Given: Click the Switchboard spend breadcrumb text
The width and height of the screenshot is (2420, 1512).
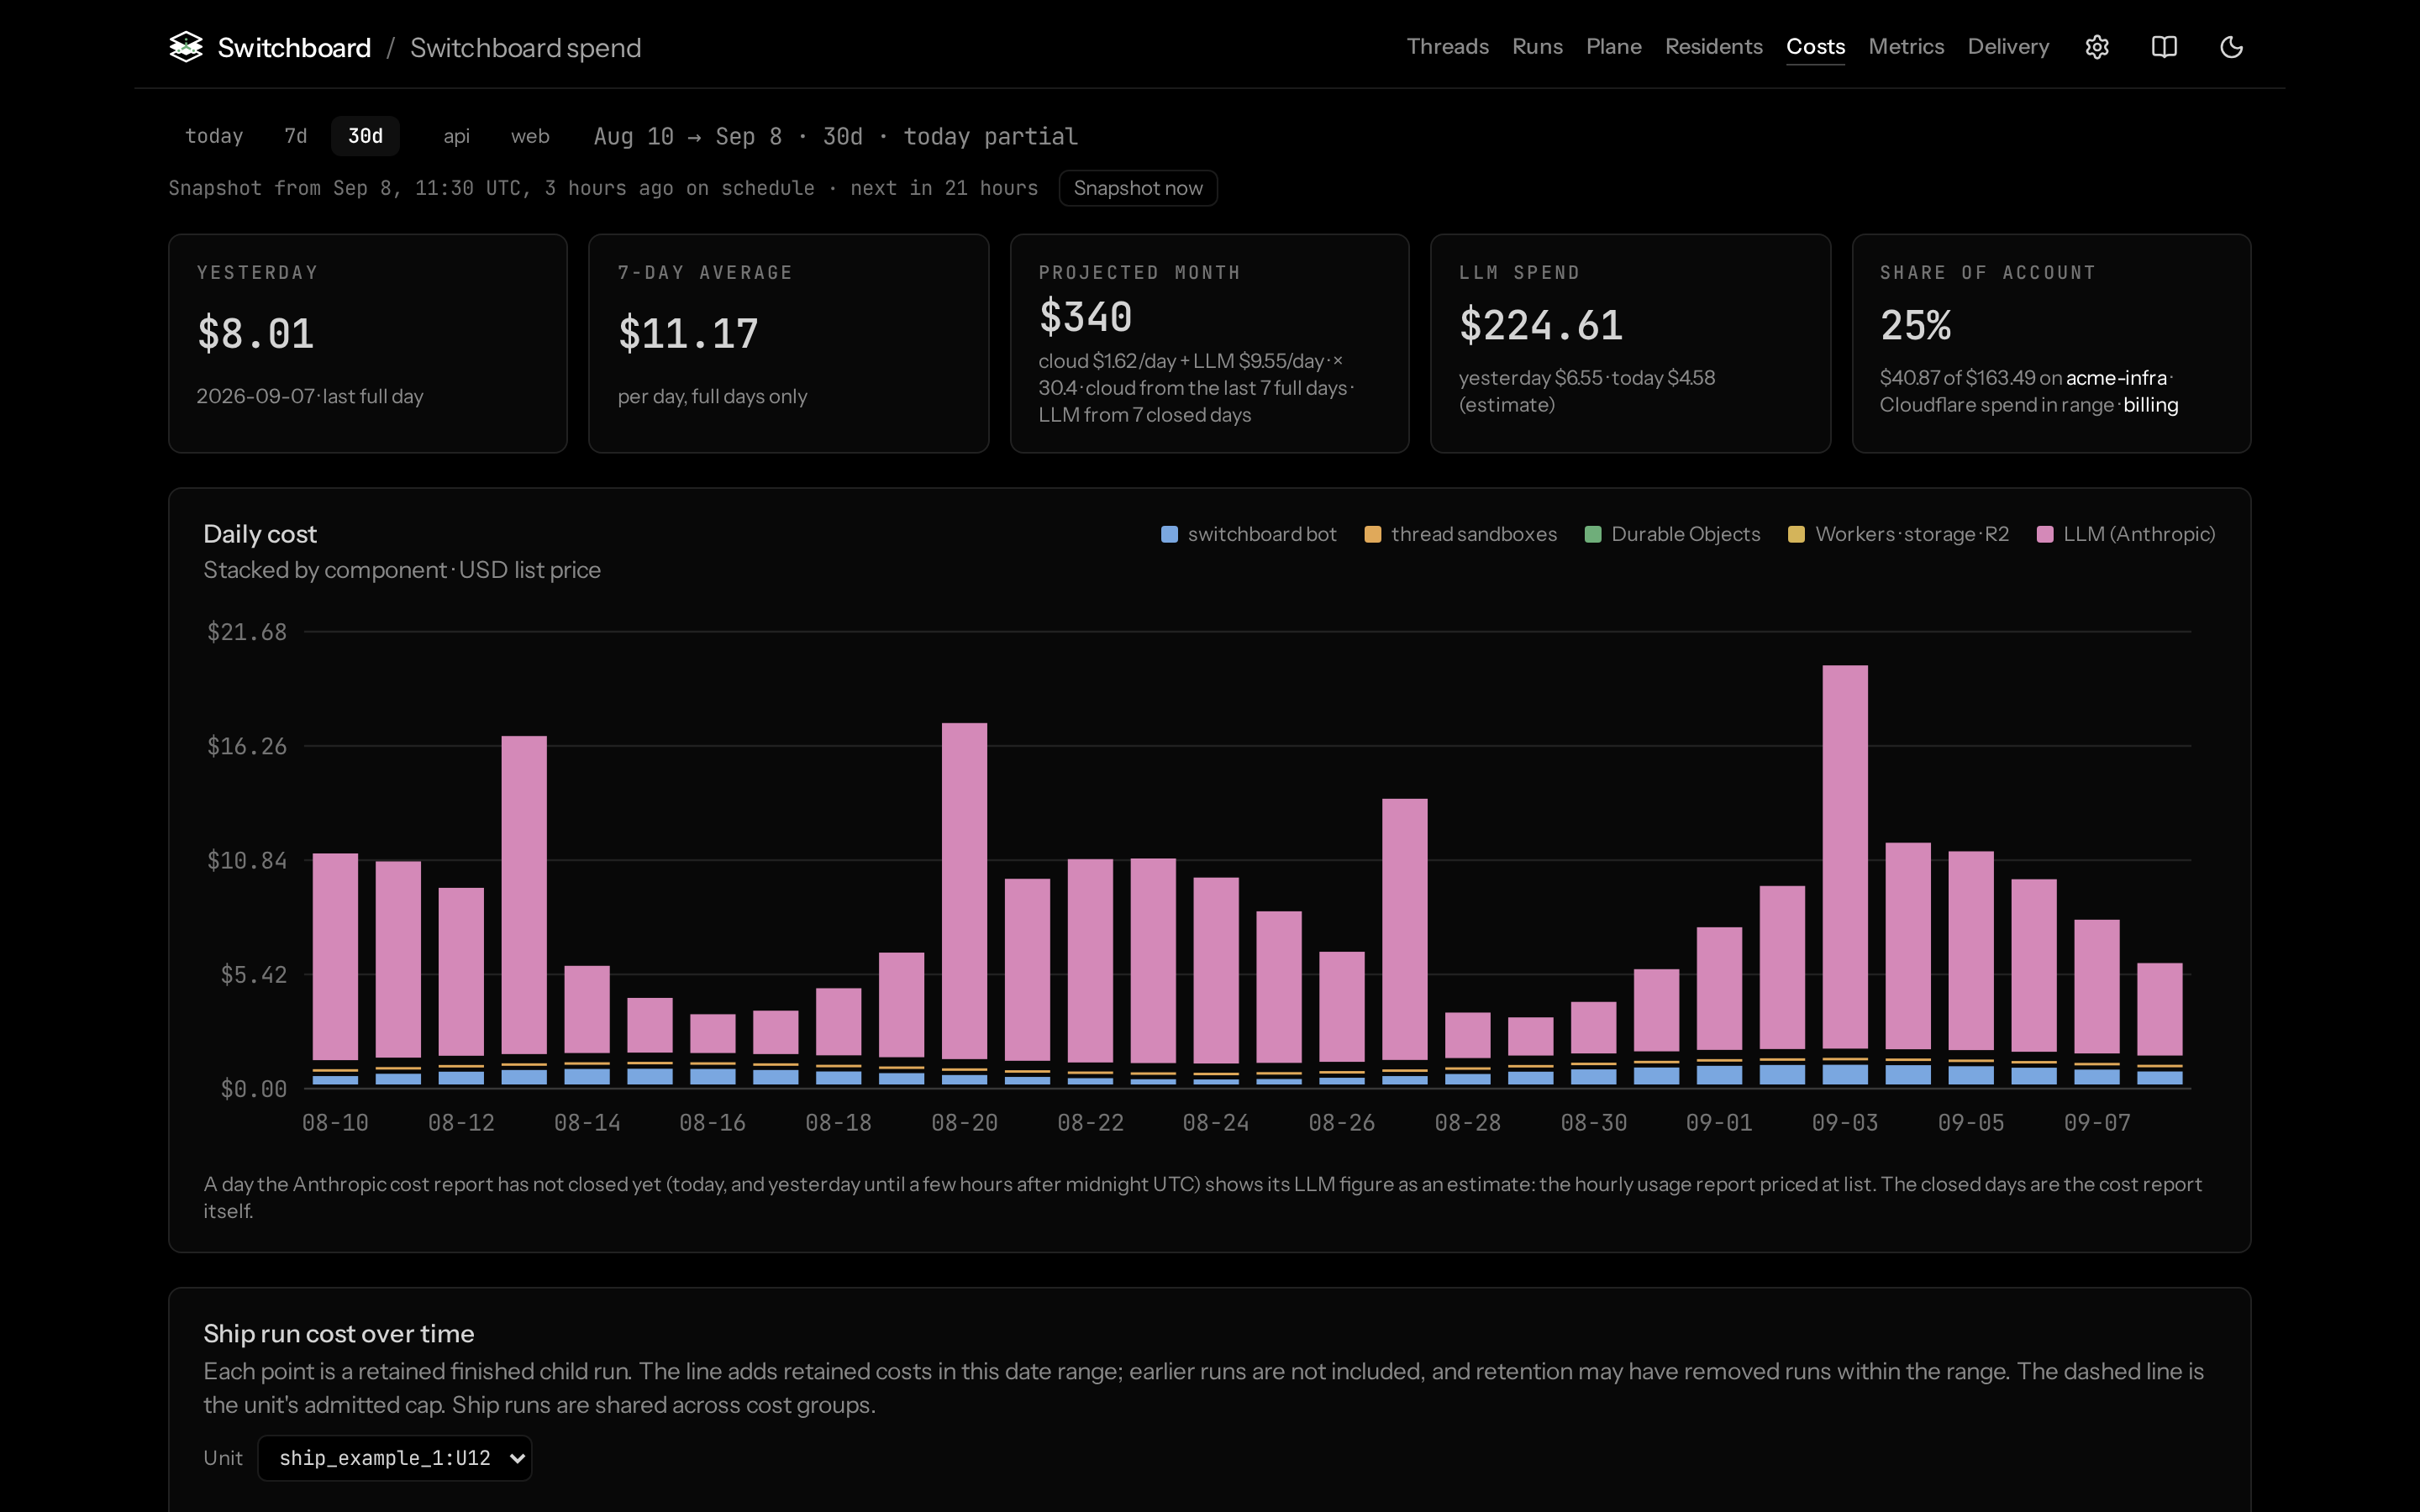Looking at the screenshot, I should pyautogui.click(x=525, y=48).
